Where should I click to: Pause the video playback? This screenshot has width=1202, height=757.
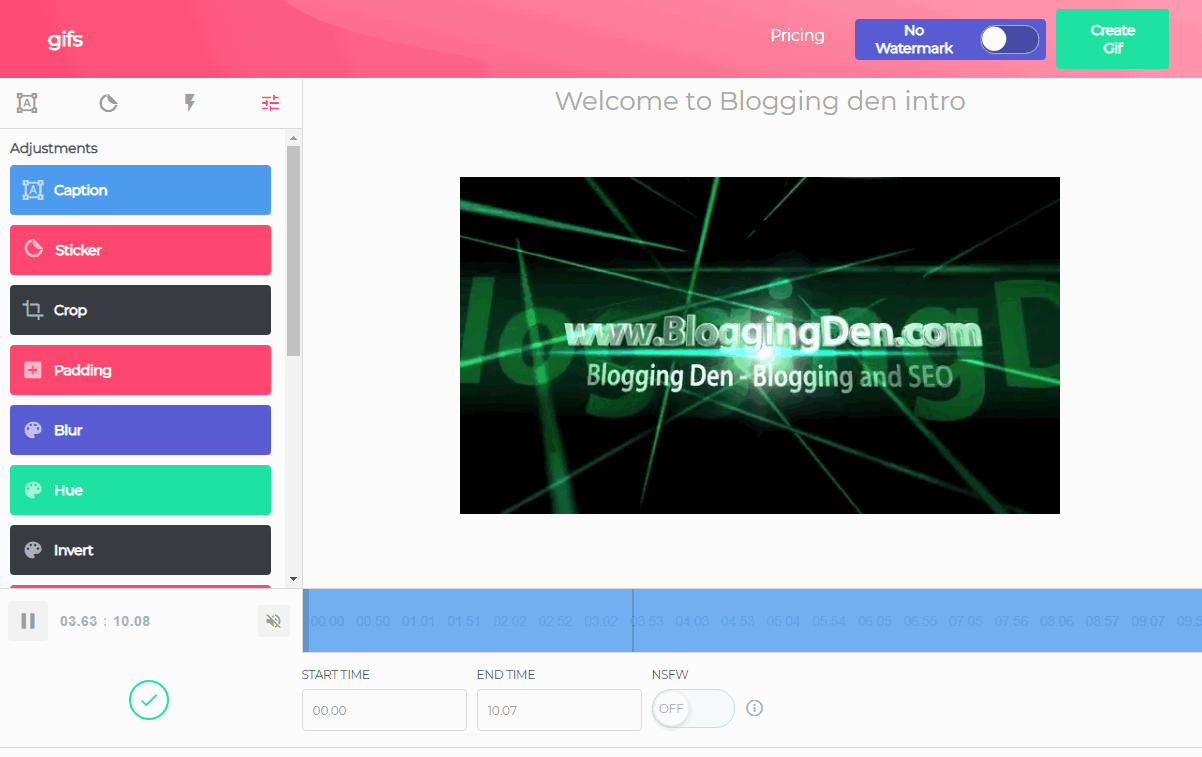click(x=28, y=621)
